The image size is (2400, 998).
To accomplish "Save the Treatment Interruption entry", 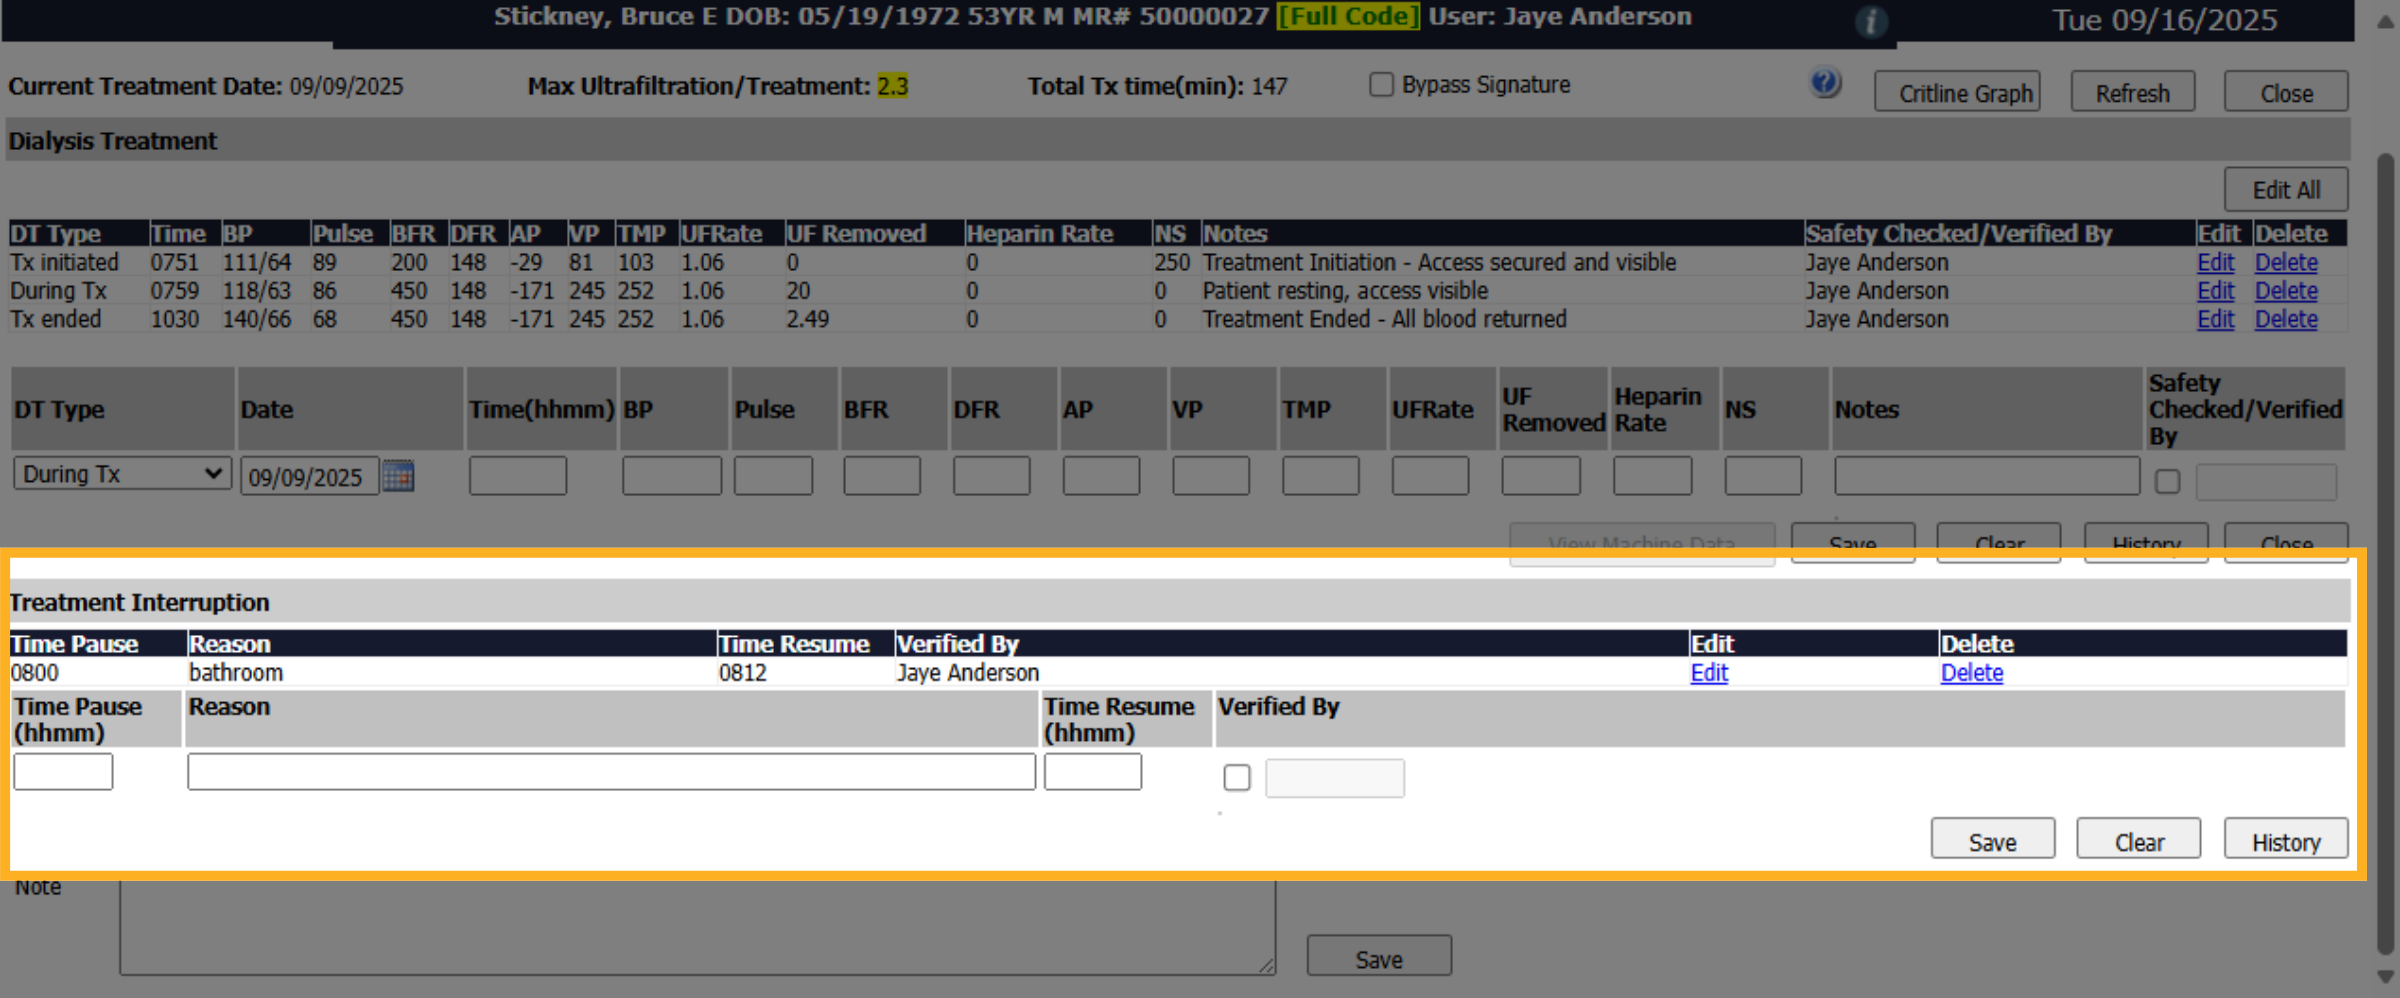I will pos(1993,839).
